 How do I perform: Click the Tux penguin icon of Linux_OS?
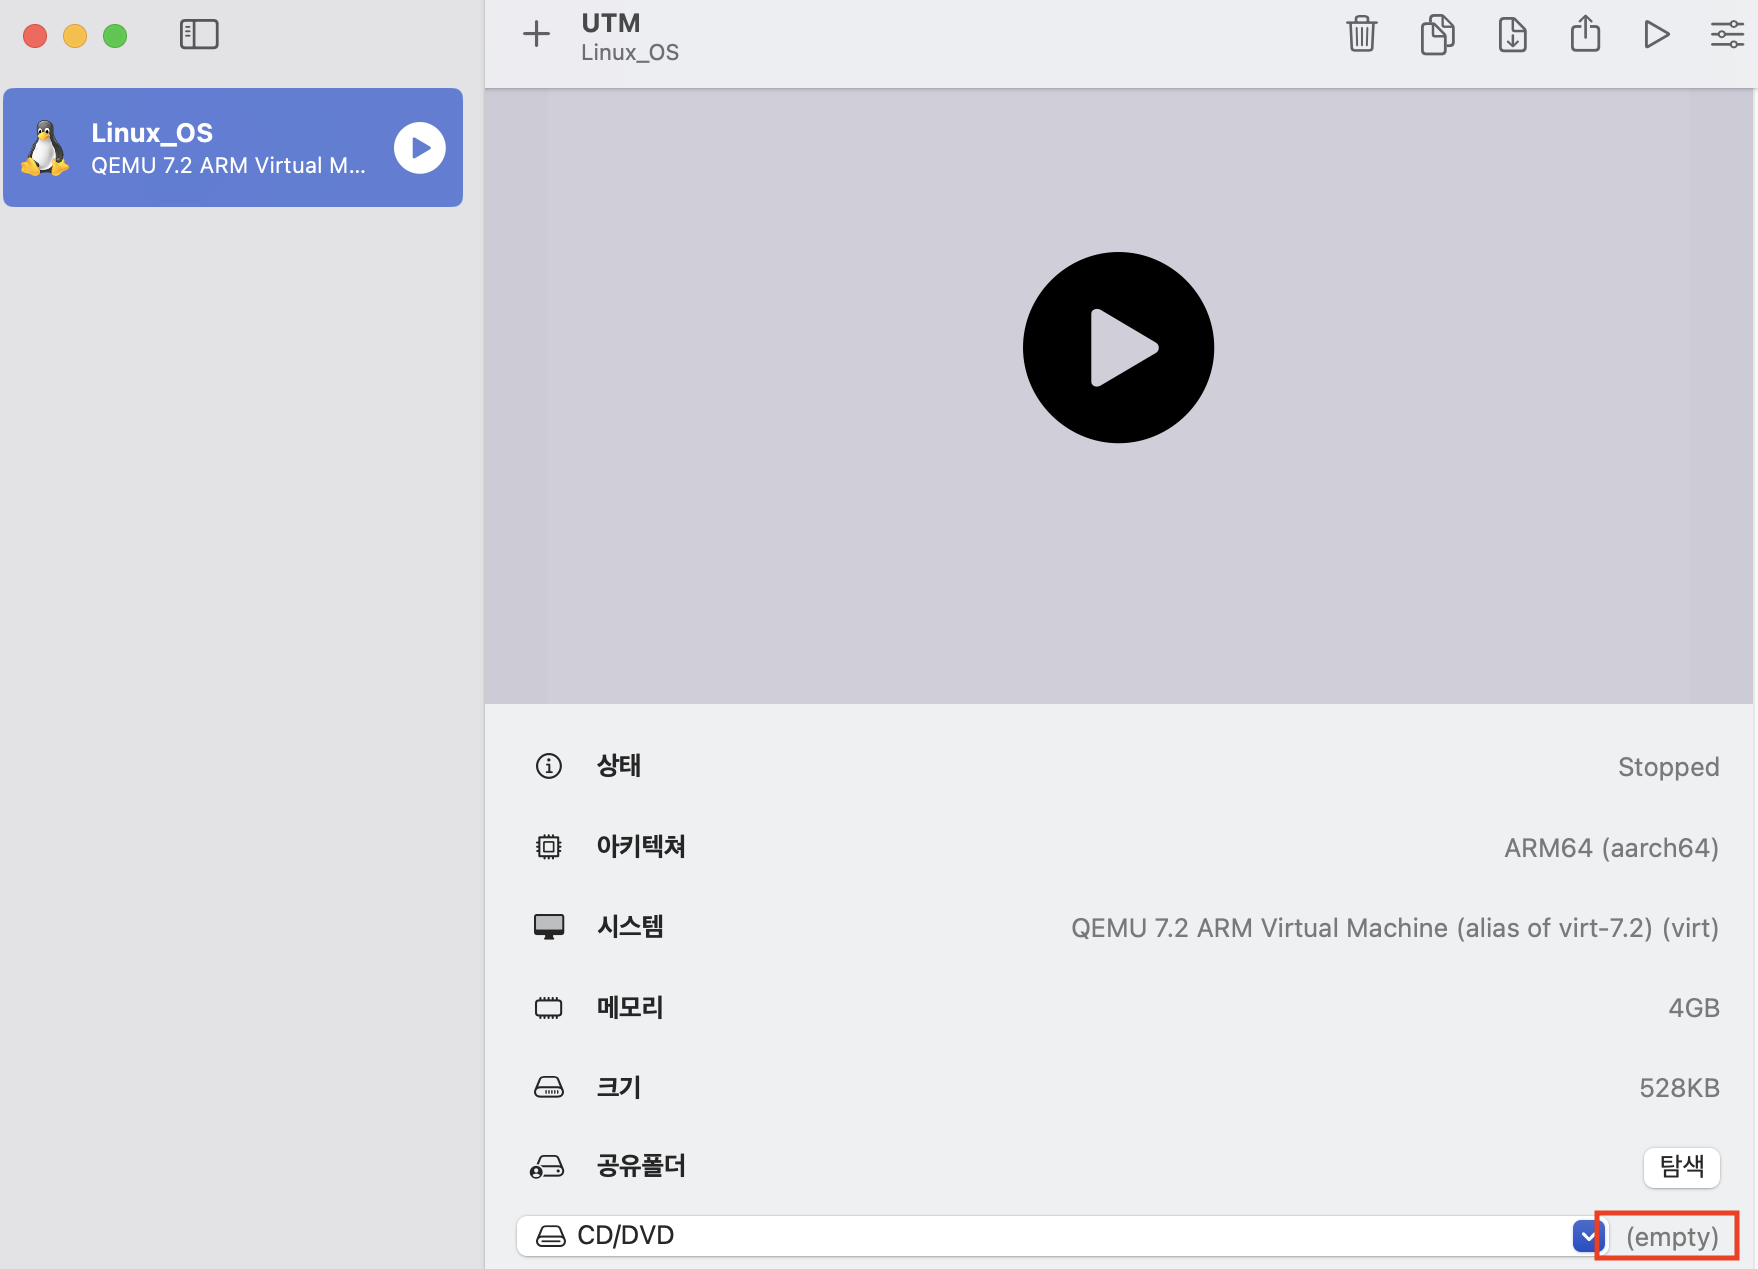(x=45, y=148)
